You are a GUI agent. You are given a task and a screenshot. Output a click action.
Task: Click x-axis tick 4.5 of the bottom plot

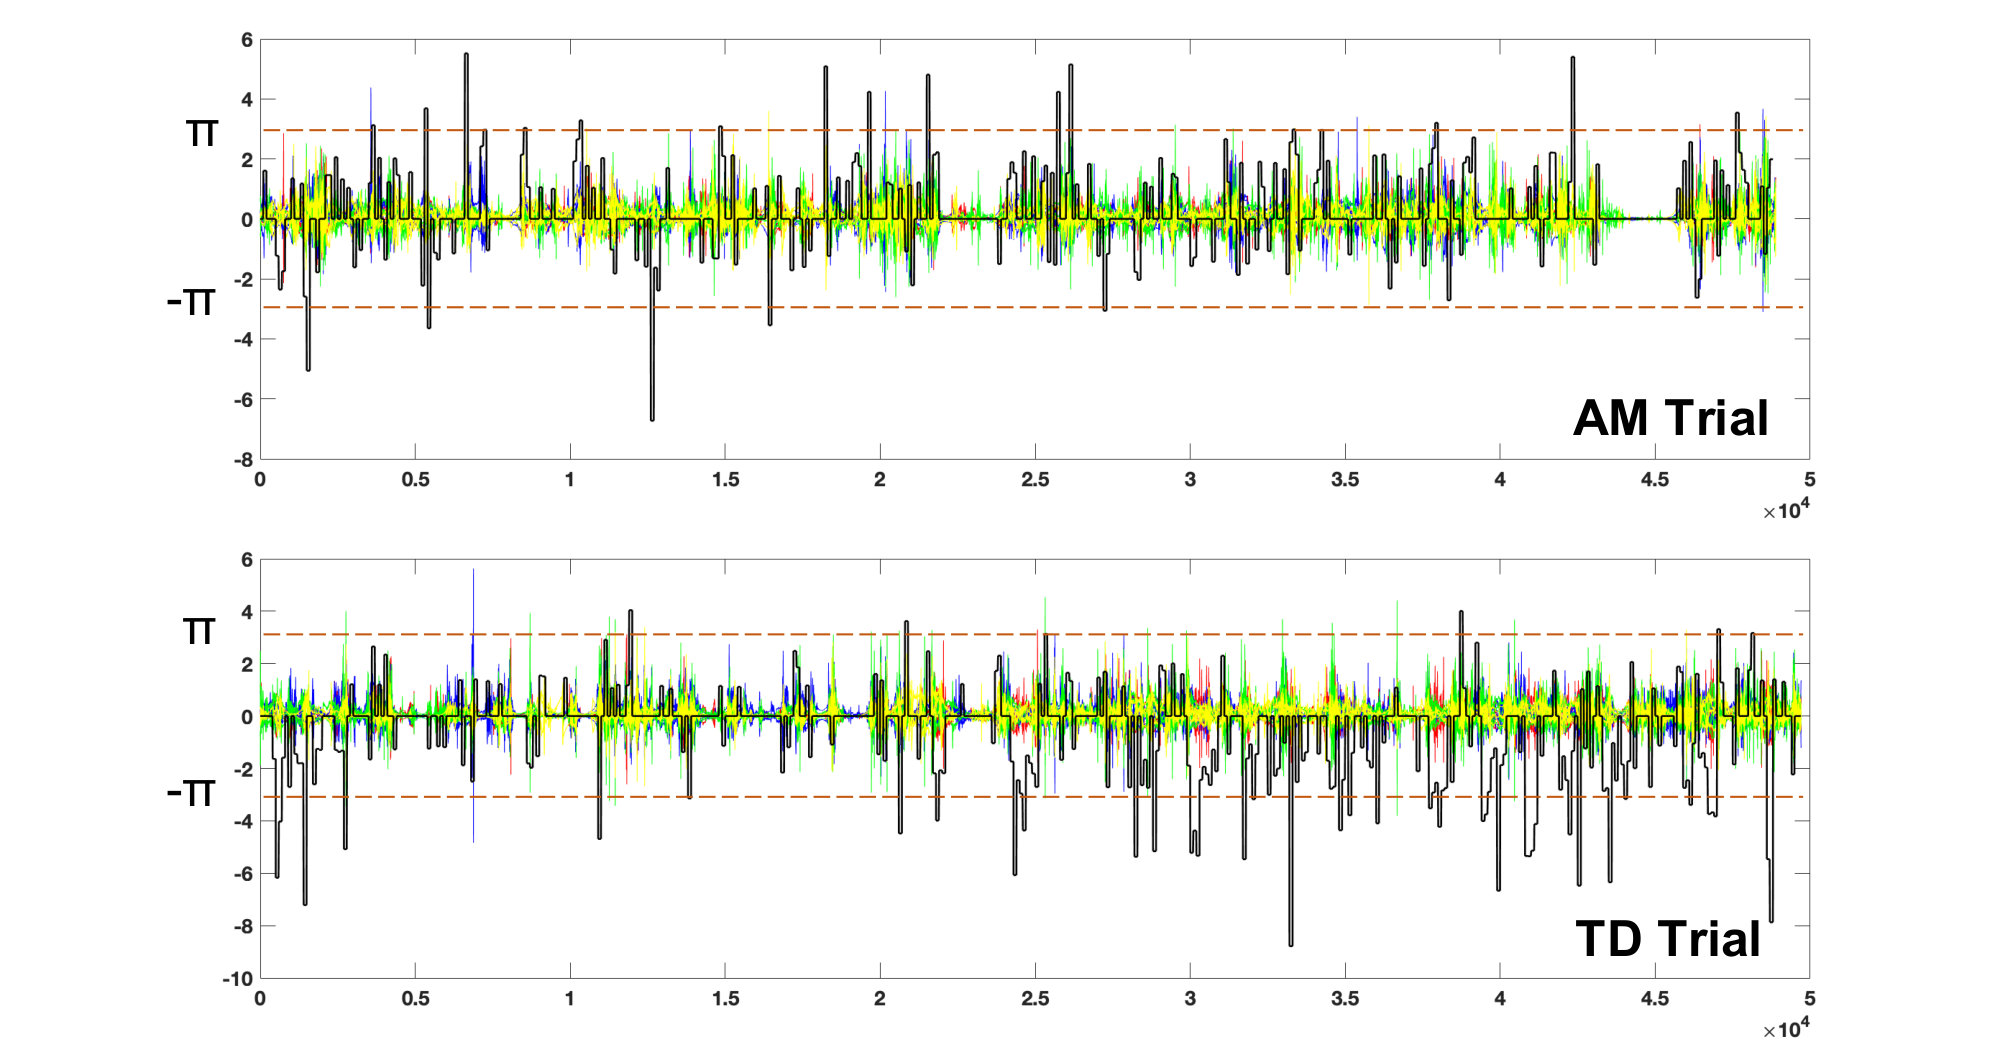(1655, 999)
